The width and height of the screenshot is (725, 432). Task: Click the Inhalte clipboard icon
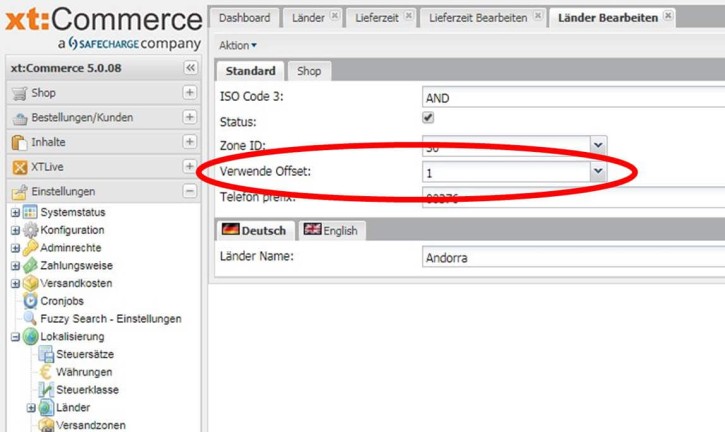pos(19,142)
